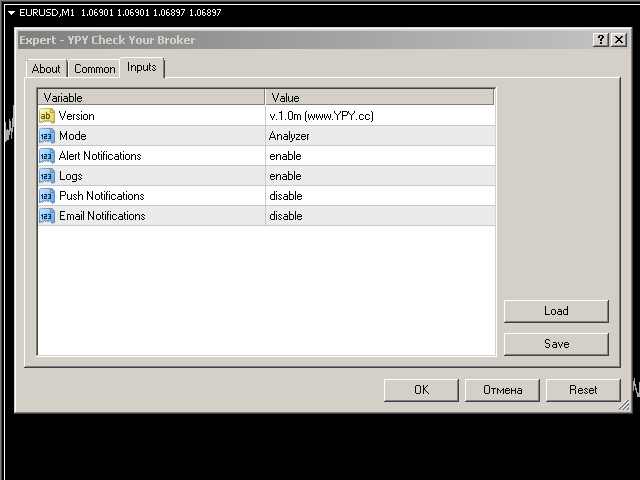Click the Отмена cancel button
The width and height of the screenshot is (640, 480).
[x=503, y=390]
